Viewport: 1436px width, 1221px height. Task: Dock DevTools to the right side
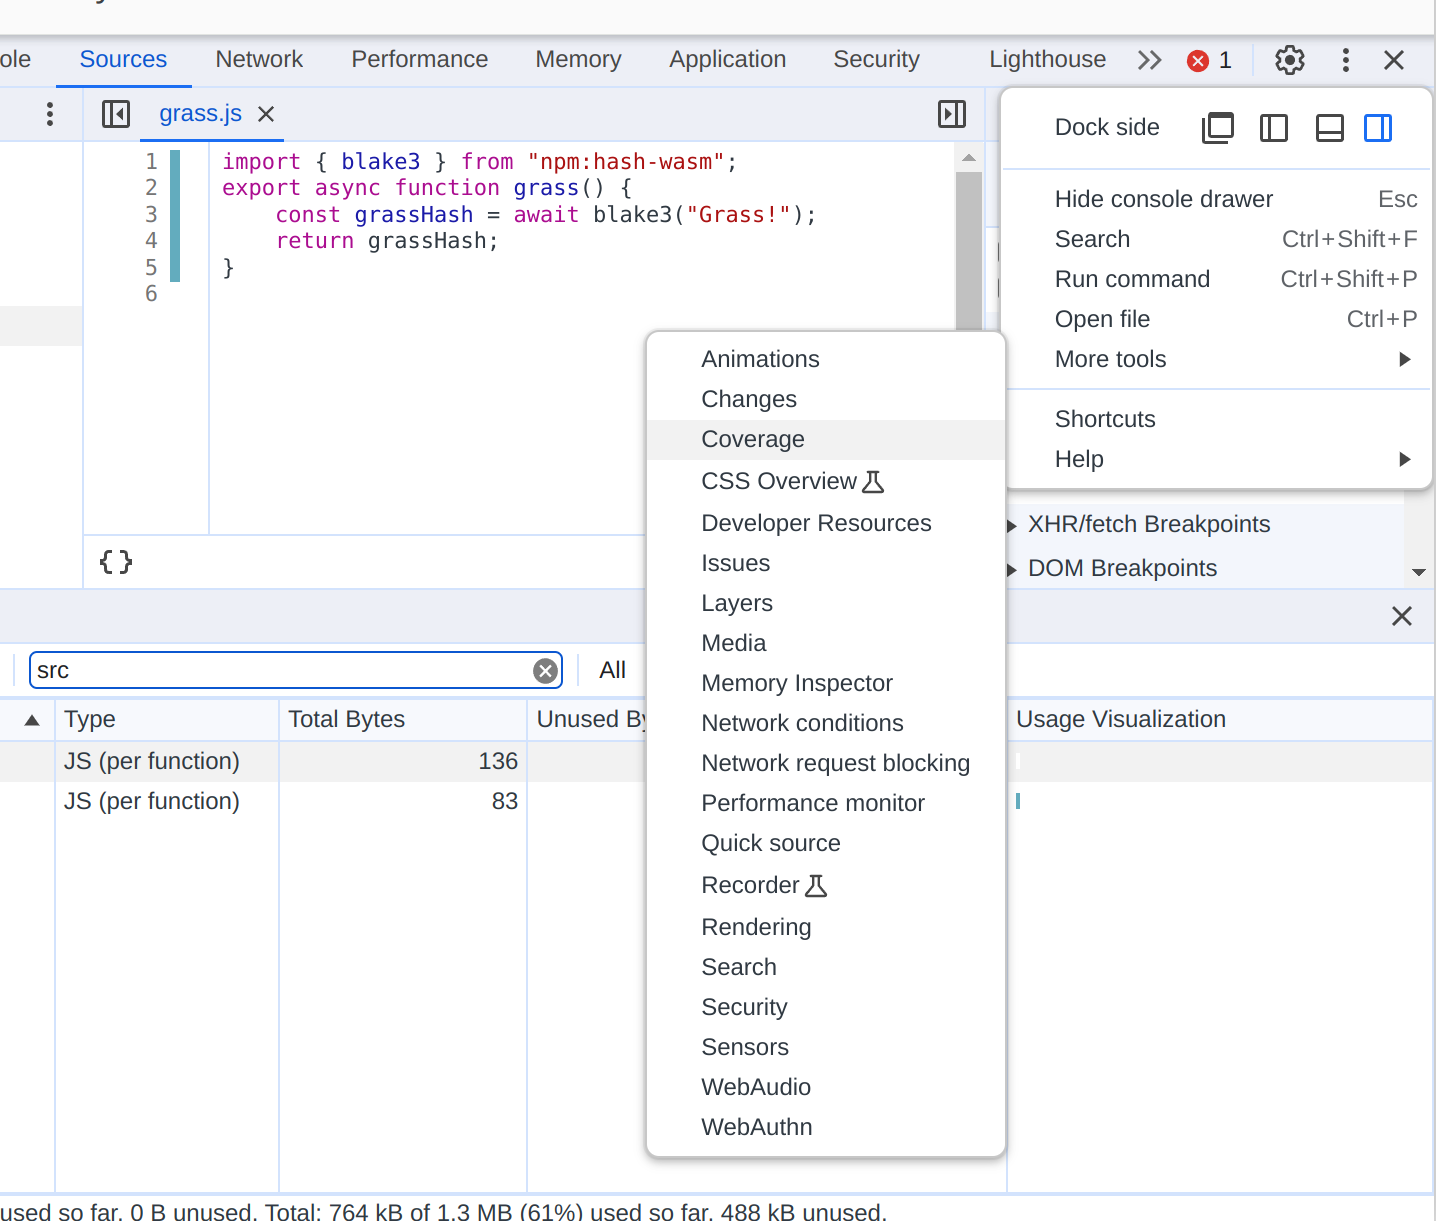pos(1378,128)
